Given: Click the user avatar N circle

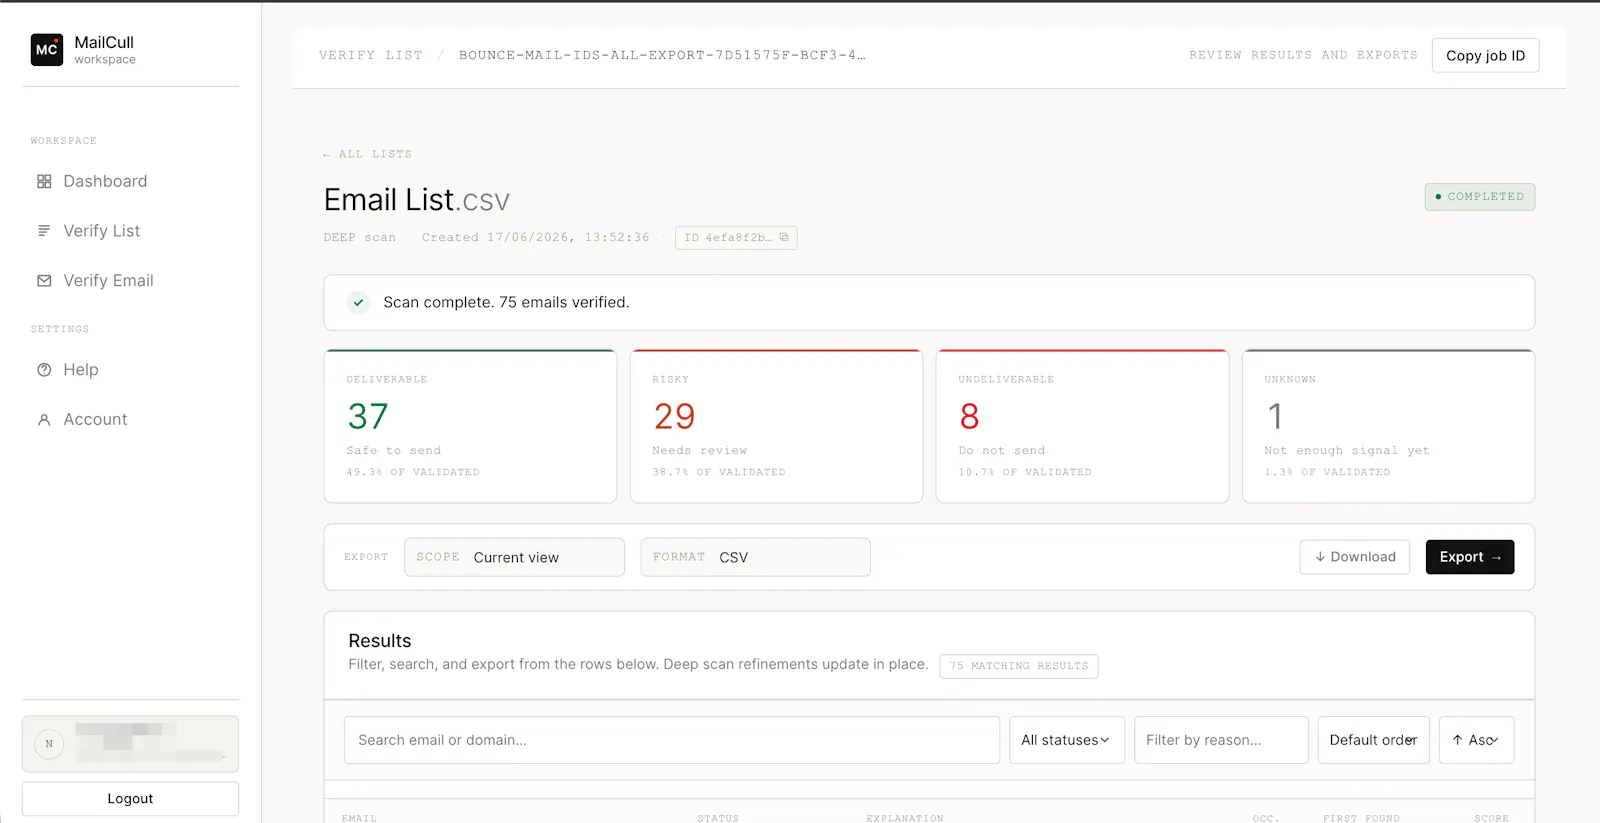Looking at the screenshot, I should click(x=49, y=744).
